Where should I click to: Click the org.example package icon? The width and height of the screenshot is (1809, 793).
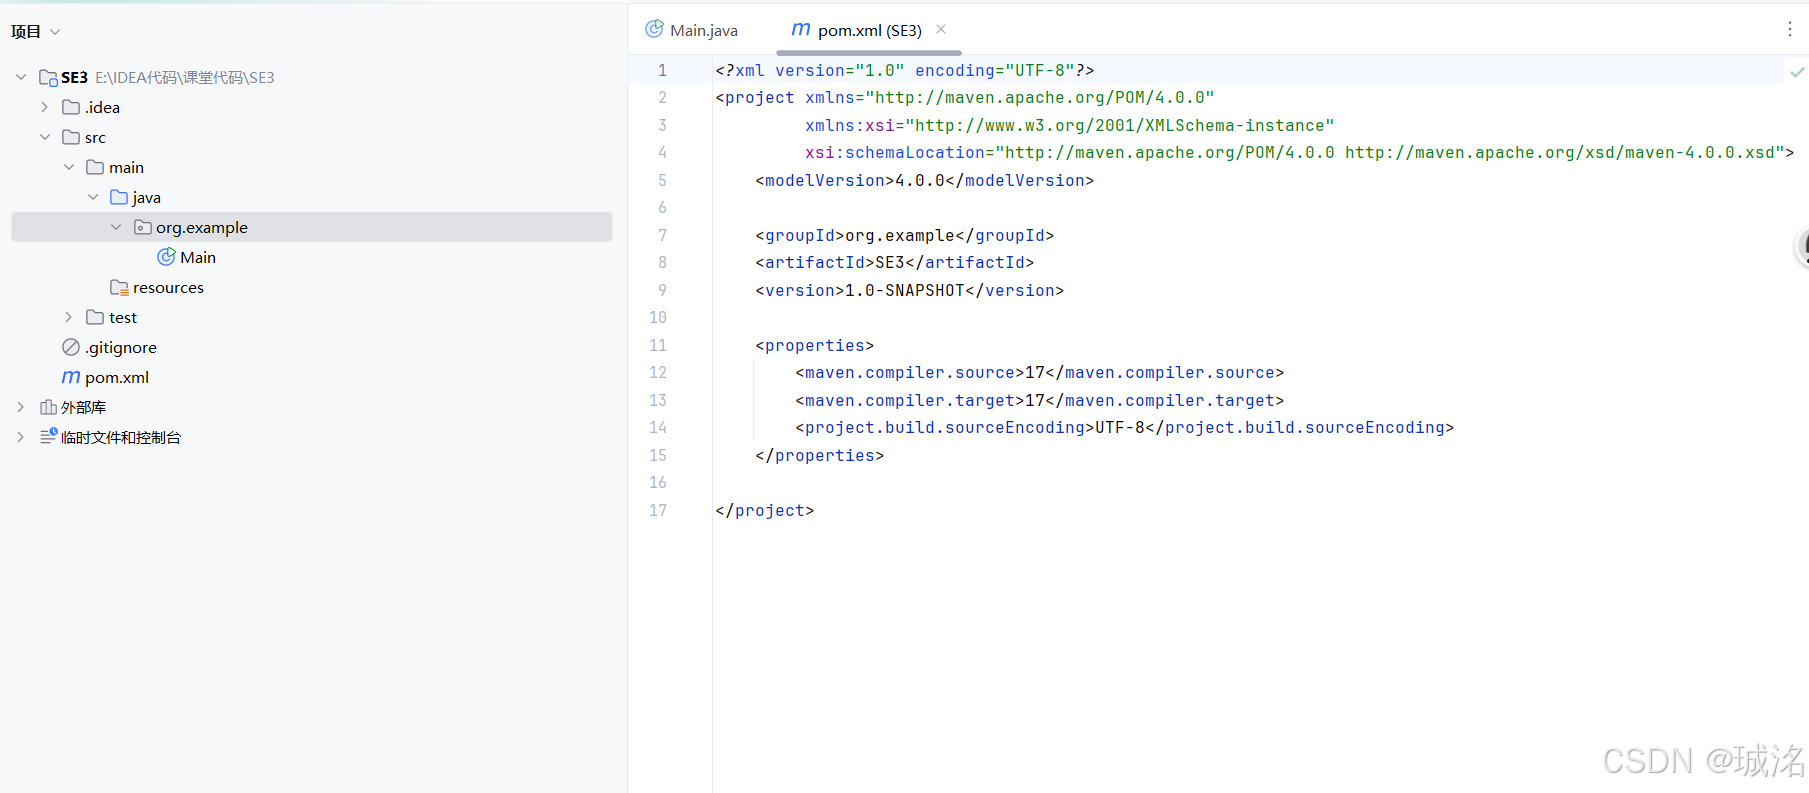click(x=143, y=227)
